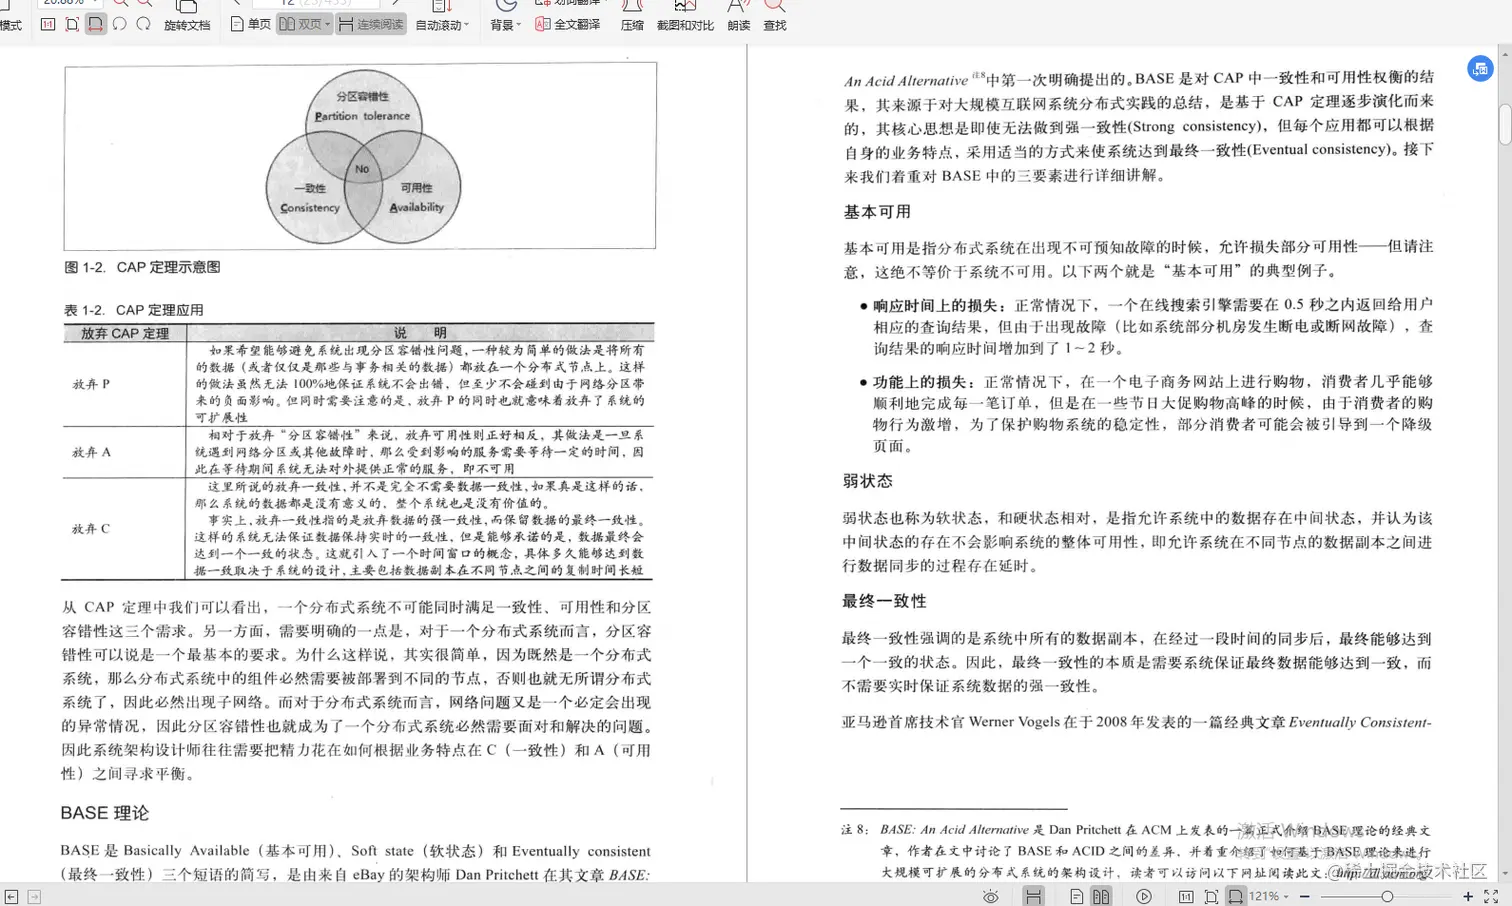Image resolution: width=1512 pixels, height=906 pixels.
Task: Click the fit page icon in status bar
Action: point(1211,897)
